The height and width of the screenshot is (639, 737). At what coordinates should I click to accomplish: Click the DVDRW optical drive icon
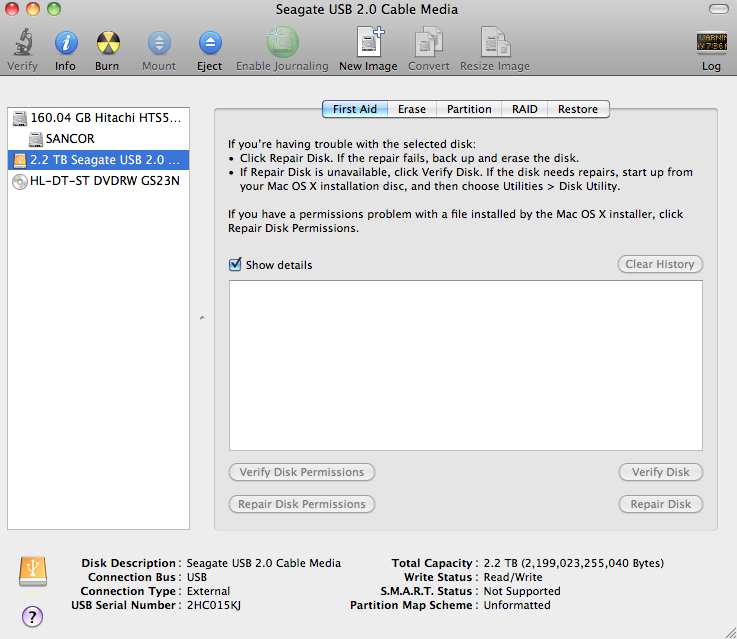click(x=20, y=181)
